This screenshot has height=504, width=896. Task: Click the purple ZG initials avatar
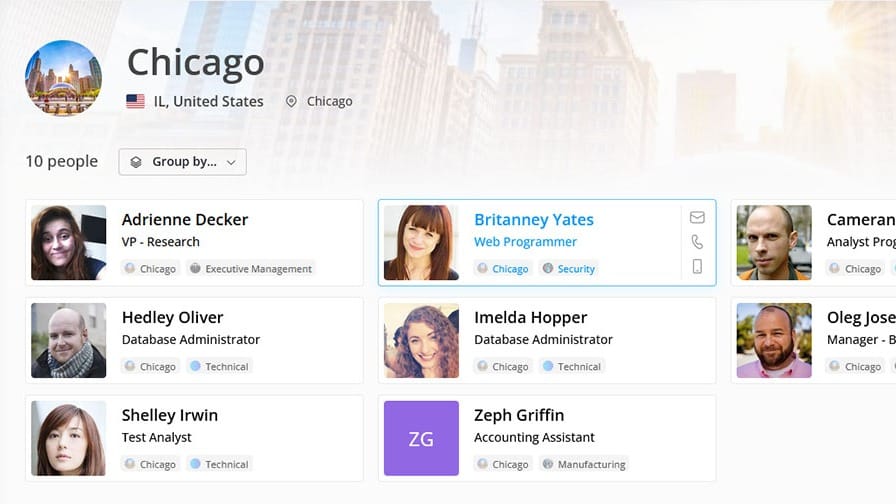(x=421, y=438)
